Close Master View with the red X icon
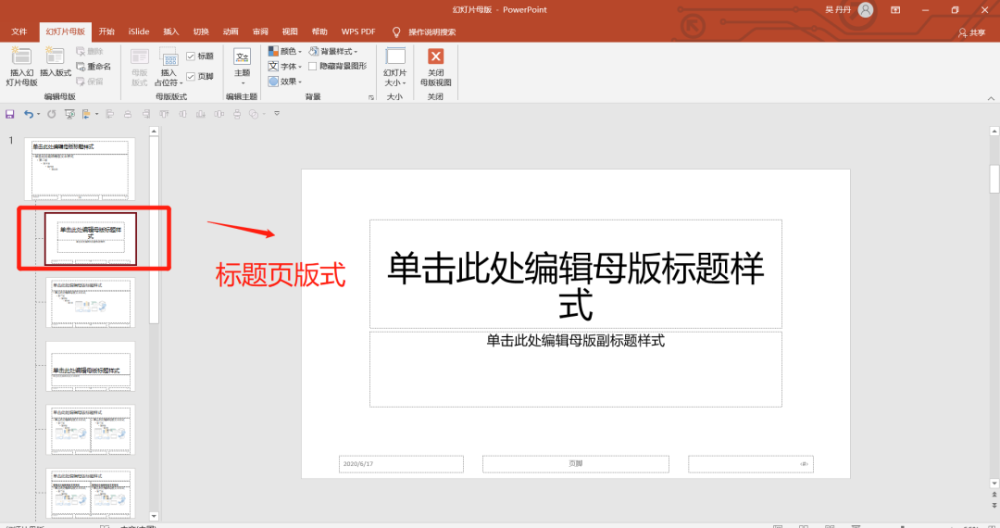Image resolution: width=1000 pixels, height=528 pixels. [x=435, y=58]
